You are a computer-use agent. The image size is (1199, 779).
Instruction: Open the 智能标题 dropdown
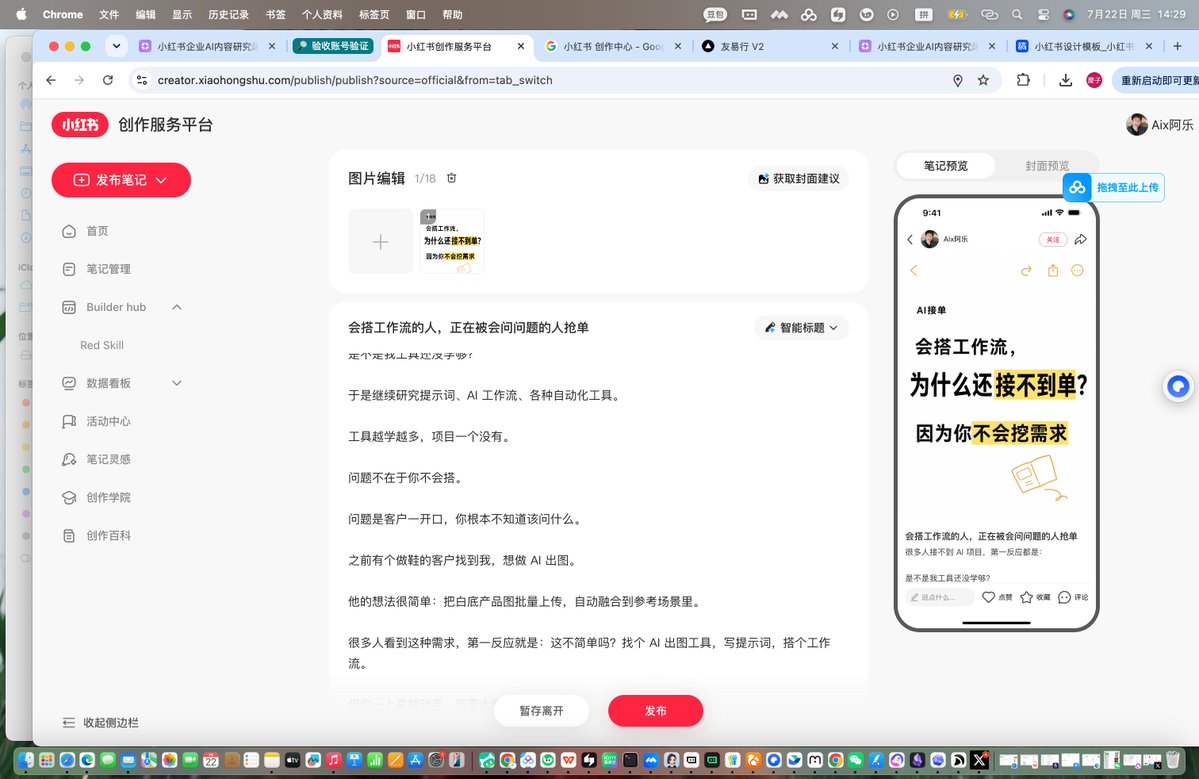coord(801,328)
